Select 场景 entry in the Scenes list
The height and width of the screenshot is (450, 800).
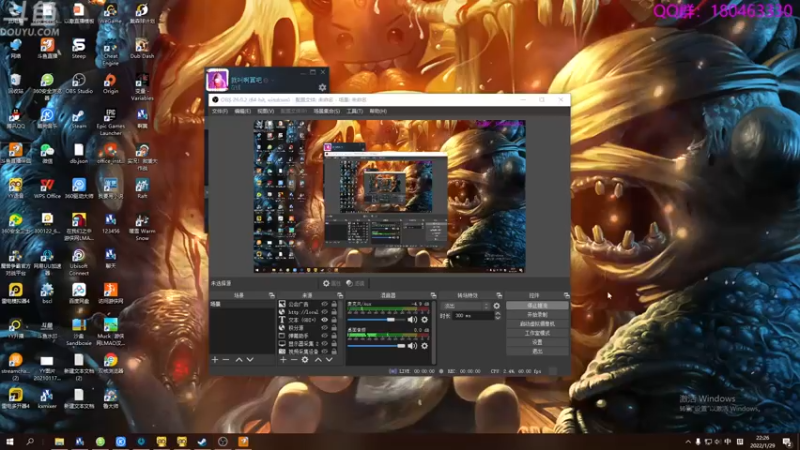click(242, 304)
